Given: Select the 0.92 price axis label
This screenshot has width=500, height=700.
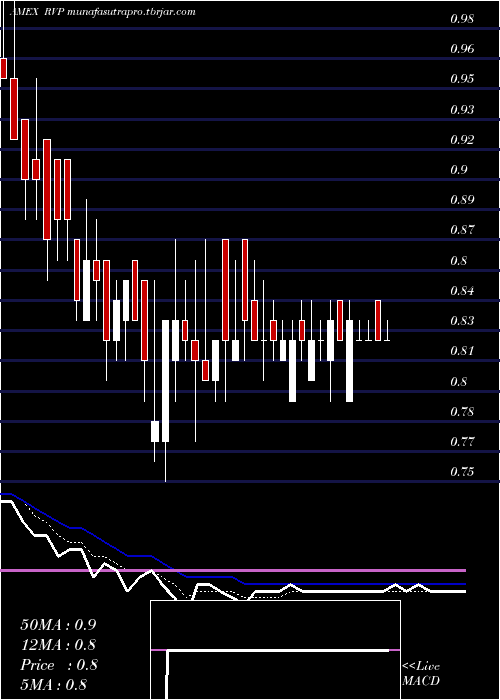Looking at the screenshot, I should pyautogui.click(x=462, y=140).
